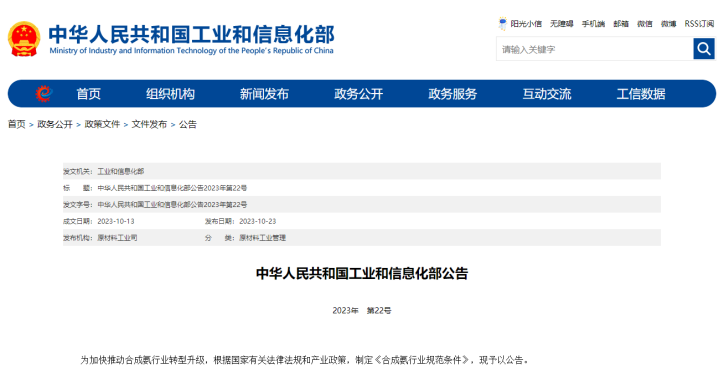This screenshot has width=724, height=377.
Task: Click the ministry title 中华人民共和国工业和信息化部
Action: [191, 34]
